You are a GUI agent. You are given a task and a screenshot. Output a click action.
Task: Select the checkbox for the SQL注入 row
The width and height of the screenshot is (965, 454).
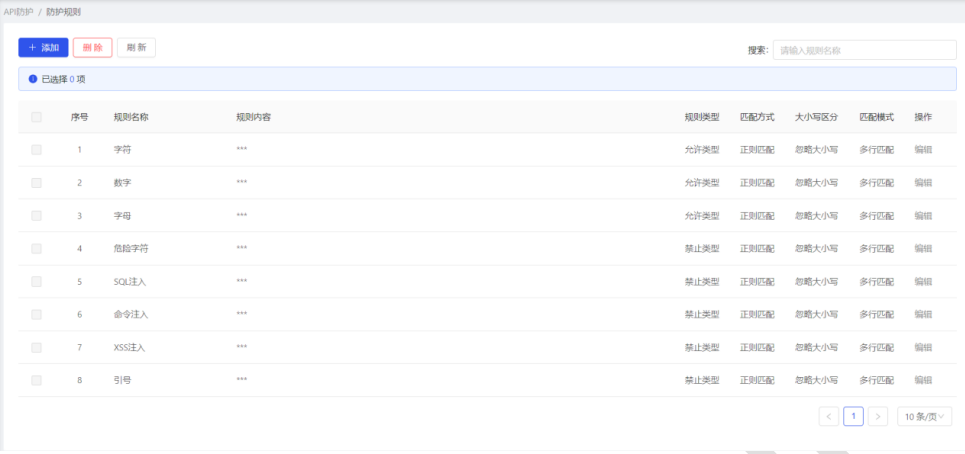tap(37, 282)
